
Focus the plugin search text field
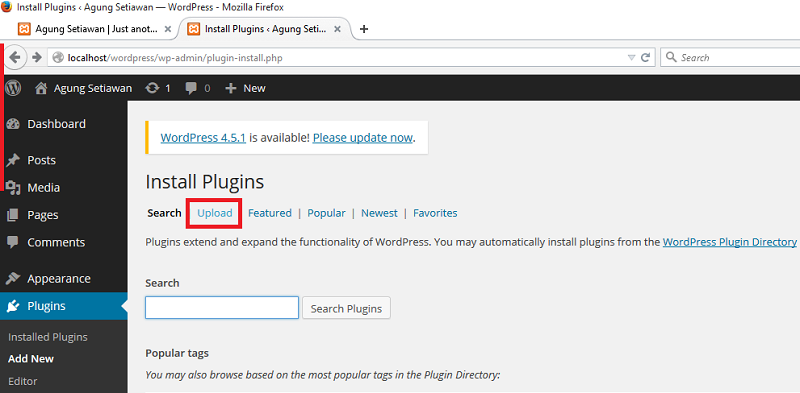tap(222, 308)
